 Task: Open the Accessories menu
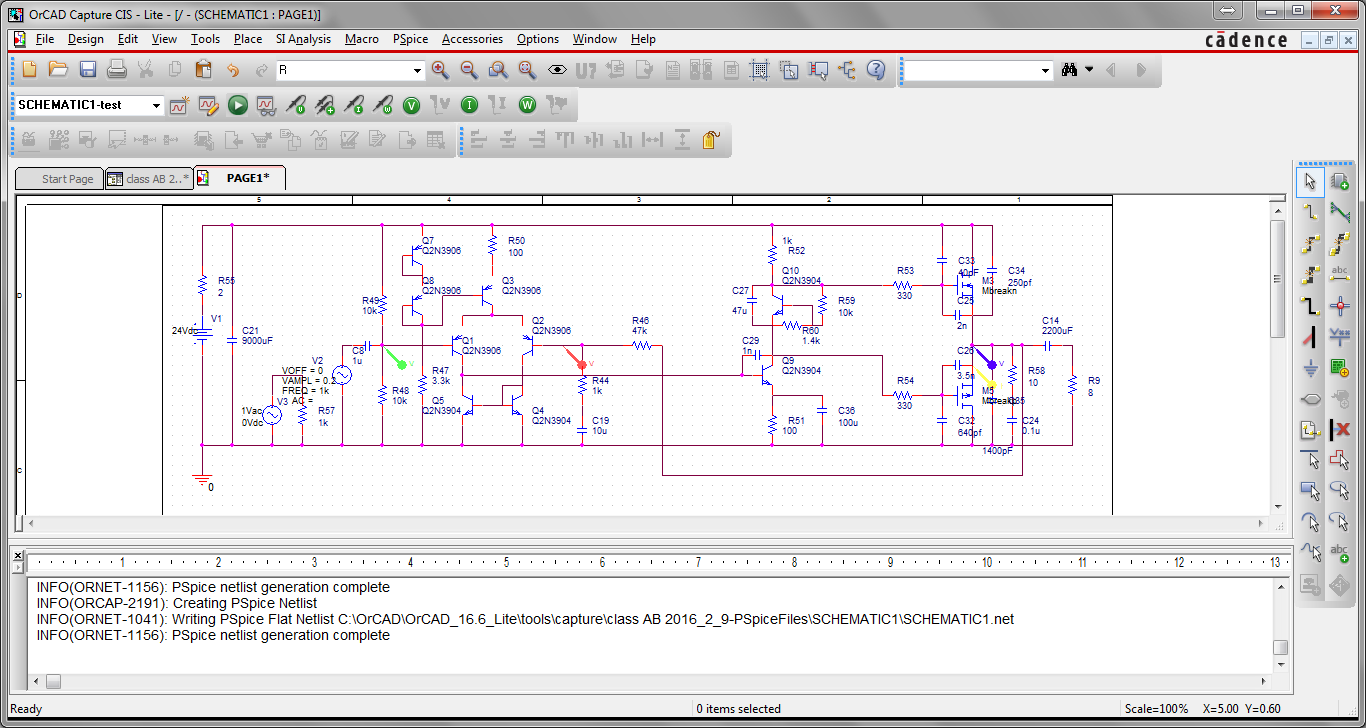472,39
